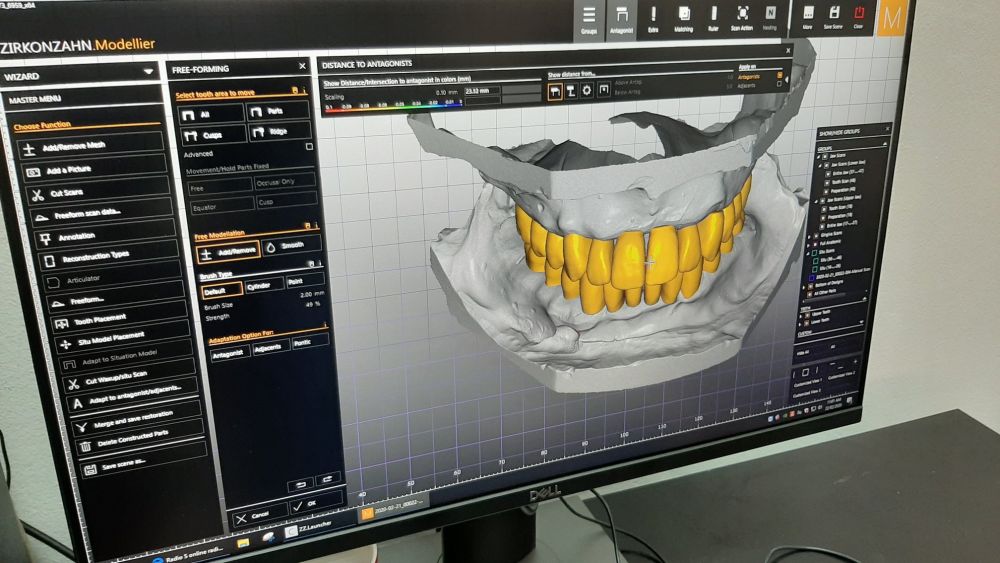Click the Brush Size 2.00 mm value
Image resolution: width=1000 pixels, height=563 pixels.
[x=312, y=295]
